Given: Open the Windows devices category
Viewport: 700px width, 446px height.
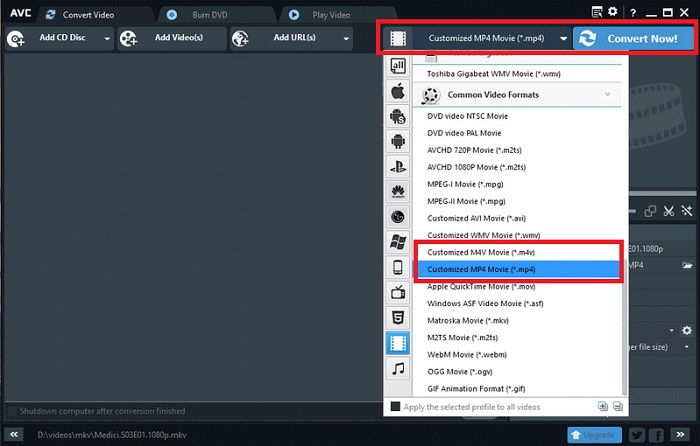Looking at the screenshot, I should click(398, 242).
